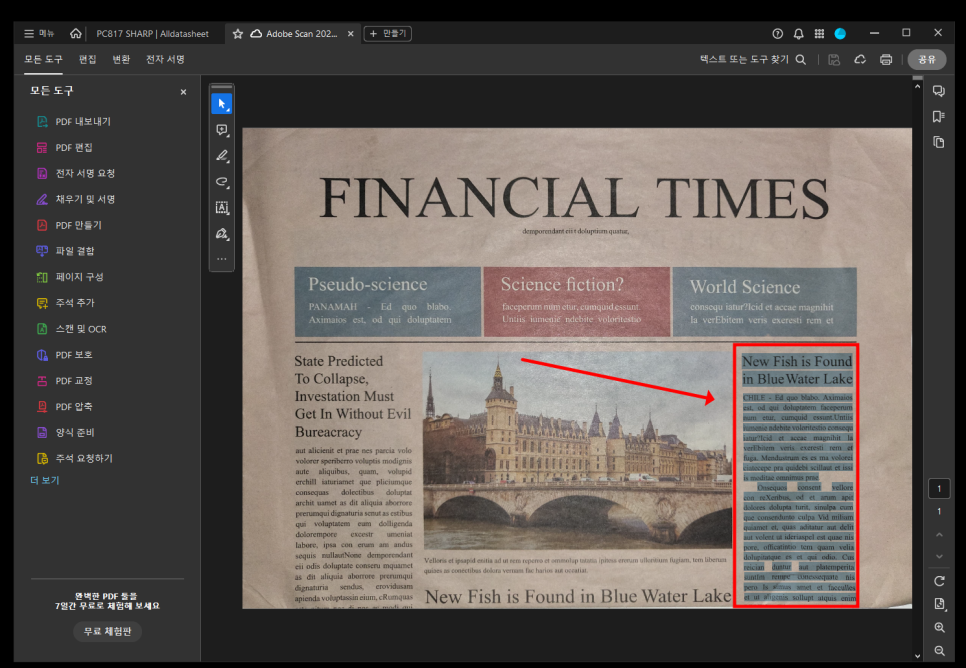The width and height of the screenshot is (966, 668).
Task: Click the scrollbar down arrow
Action: tap(917, 656)
